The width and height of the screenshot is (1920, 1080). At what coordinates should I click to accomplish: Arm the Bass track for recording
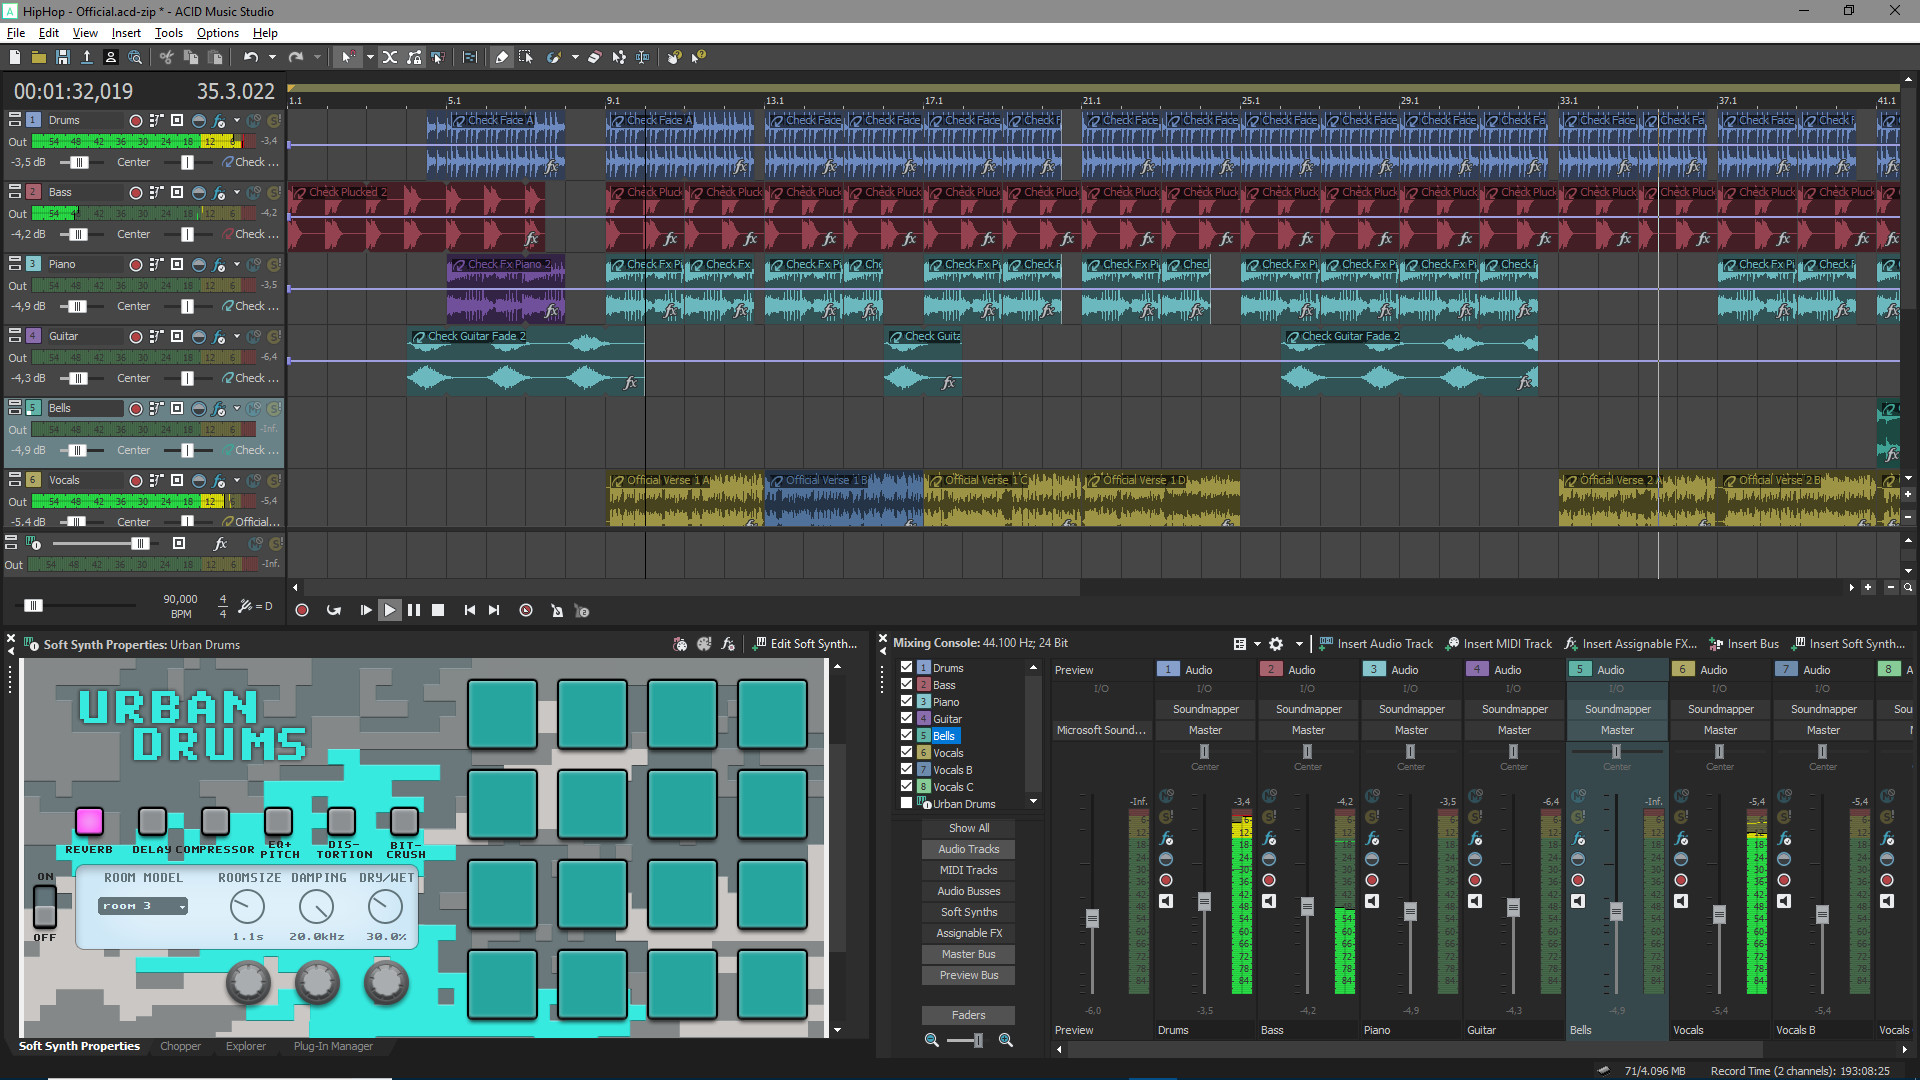(136, 192)
